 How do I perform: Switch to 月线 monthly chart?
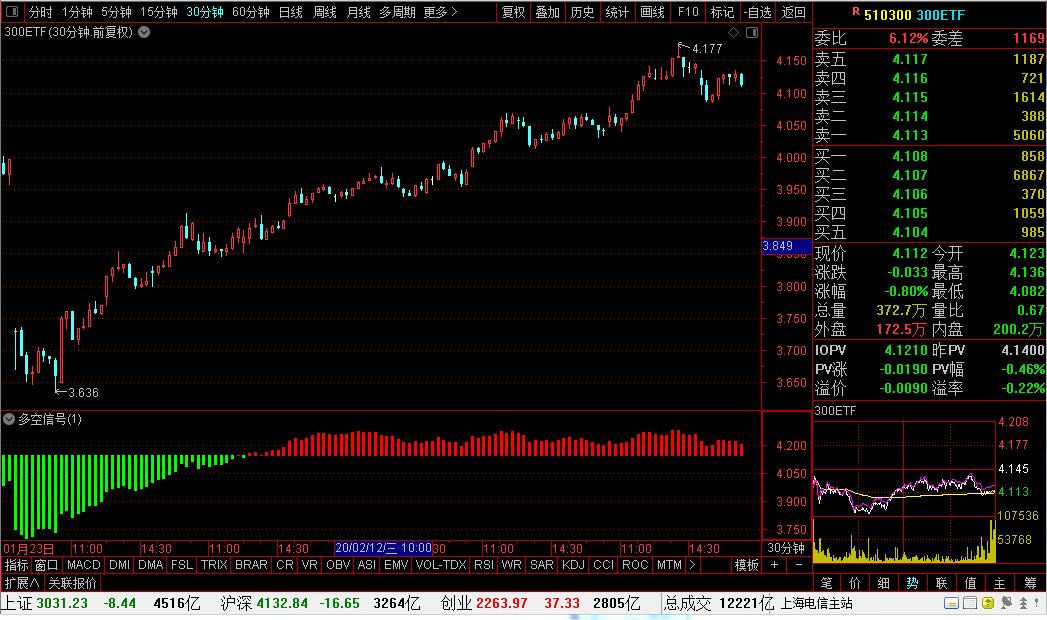pos(359,12)
